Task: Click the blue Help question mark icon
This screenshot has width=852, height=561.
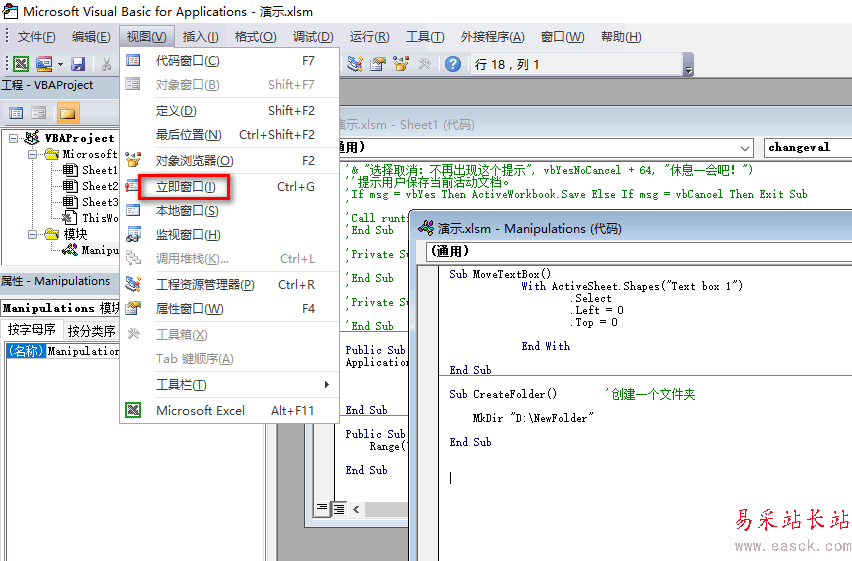Action: tap(453, 64)
